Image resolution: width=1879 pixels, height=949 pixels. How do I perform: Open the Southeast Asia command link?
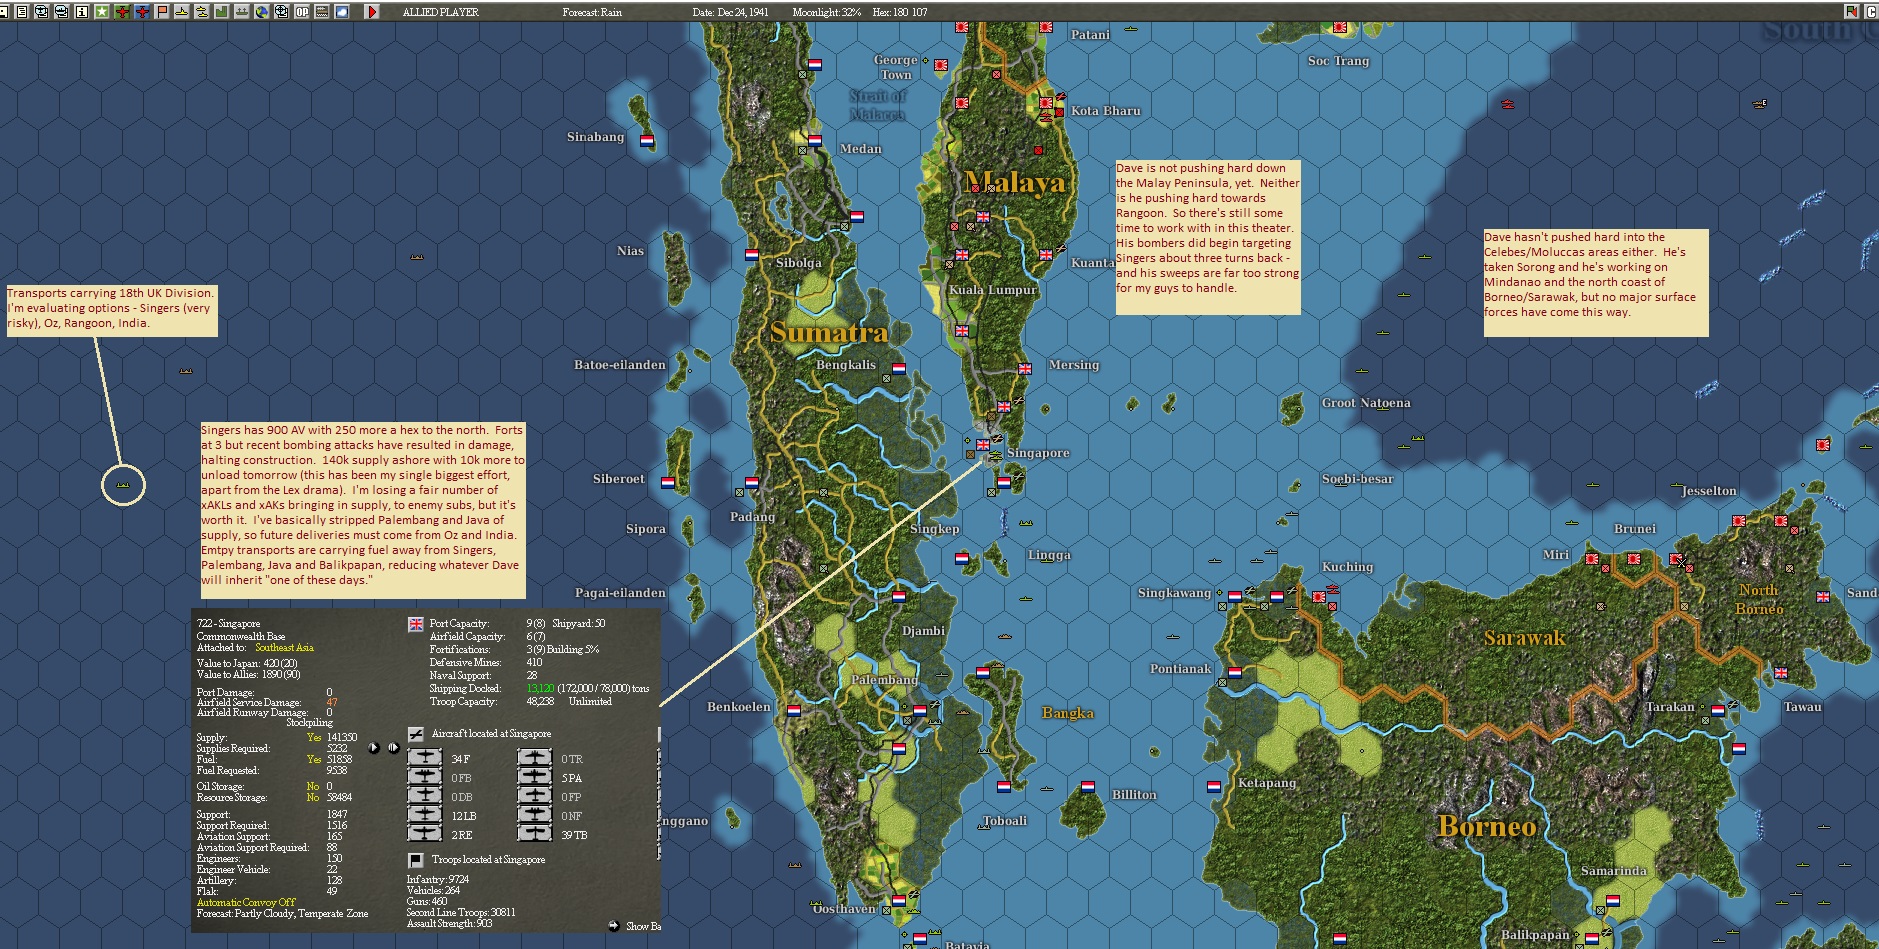[x=284, y=648]
